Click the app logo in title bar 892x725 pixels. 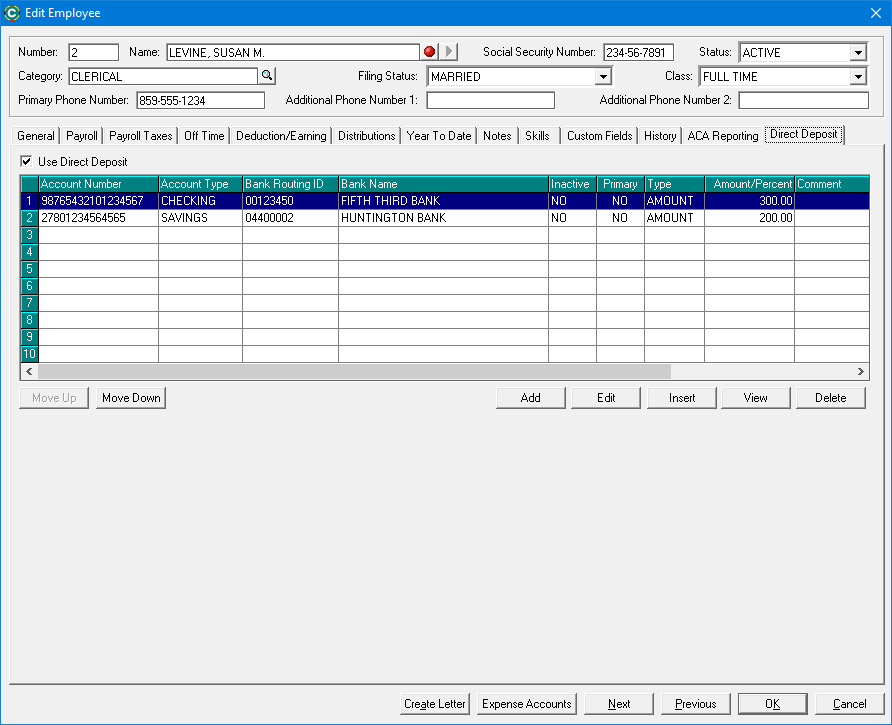11,13
